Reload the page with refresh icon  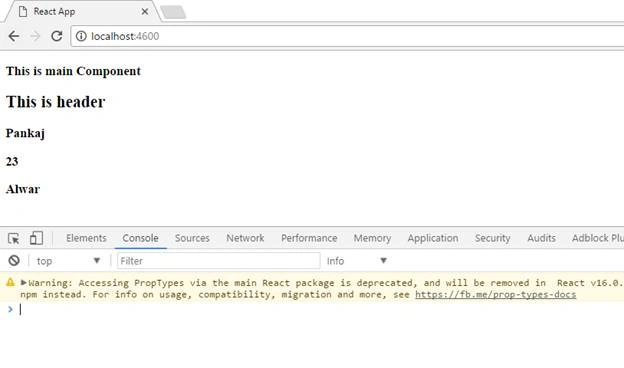pos(57,36)
